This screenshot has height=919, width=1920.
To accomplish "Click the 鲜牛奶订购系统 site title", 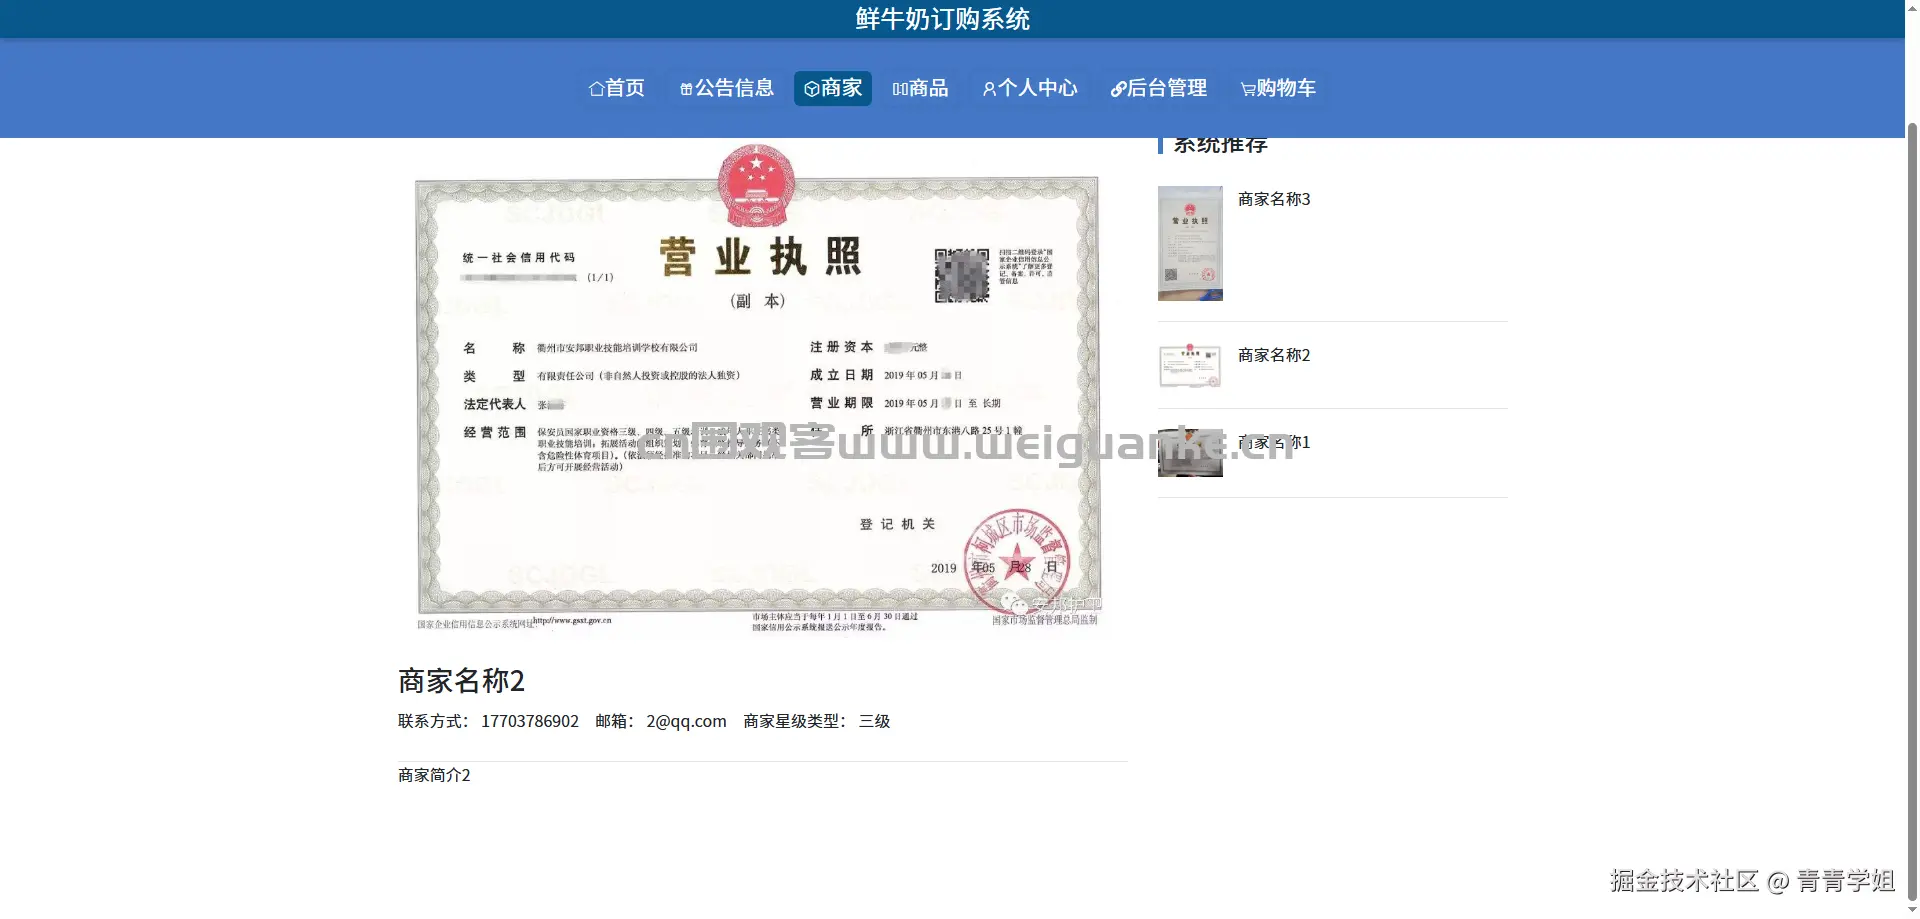I will coord(942,19).
